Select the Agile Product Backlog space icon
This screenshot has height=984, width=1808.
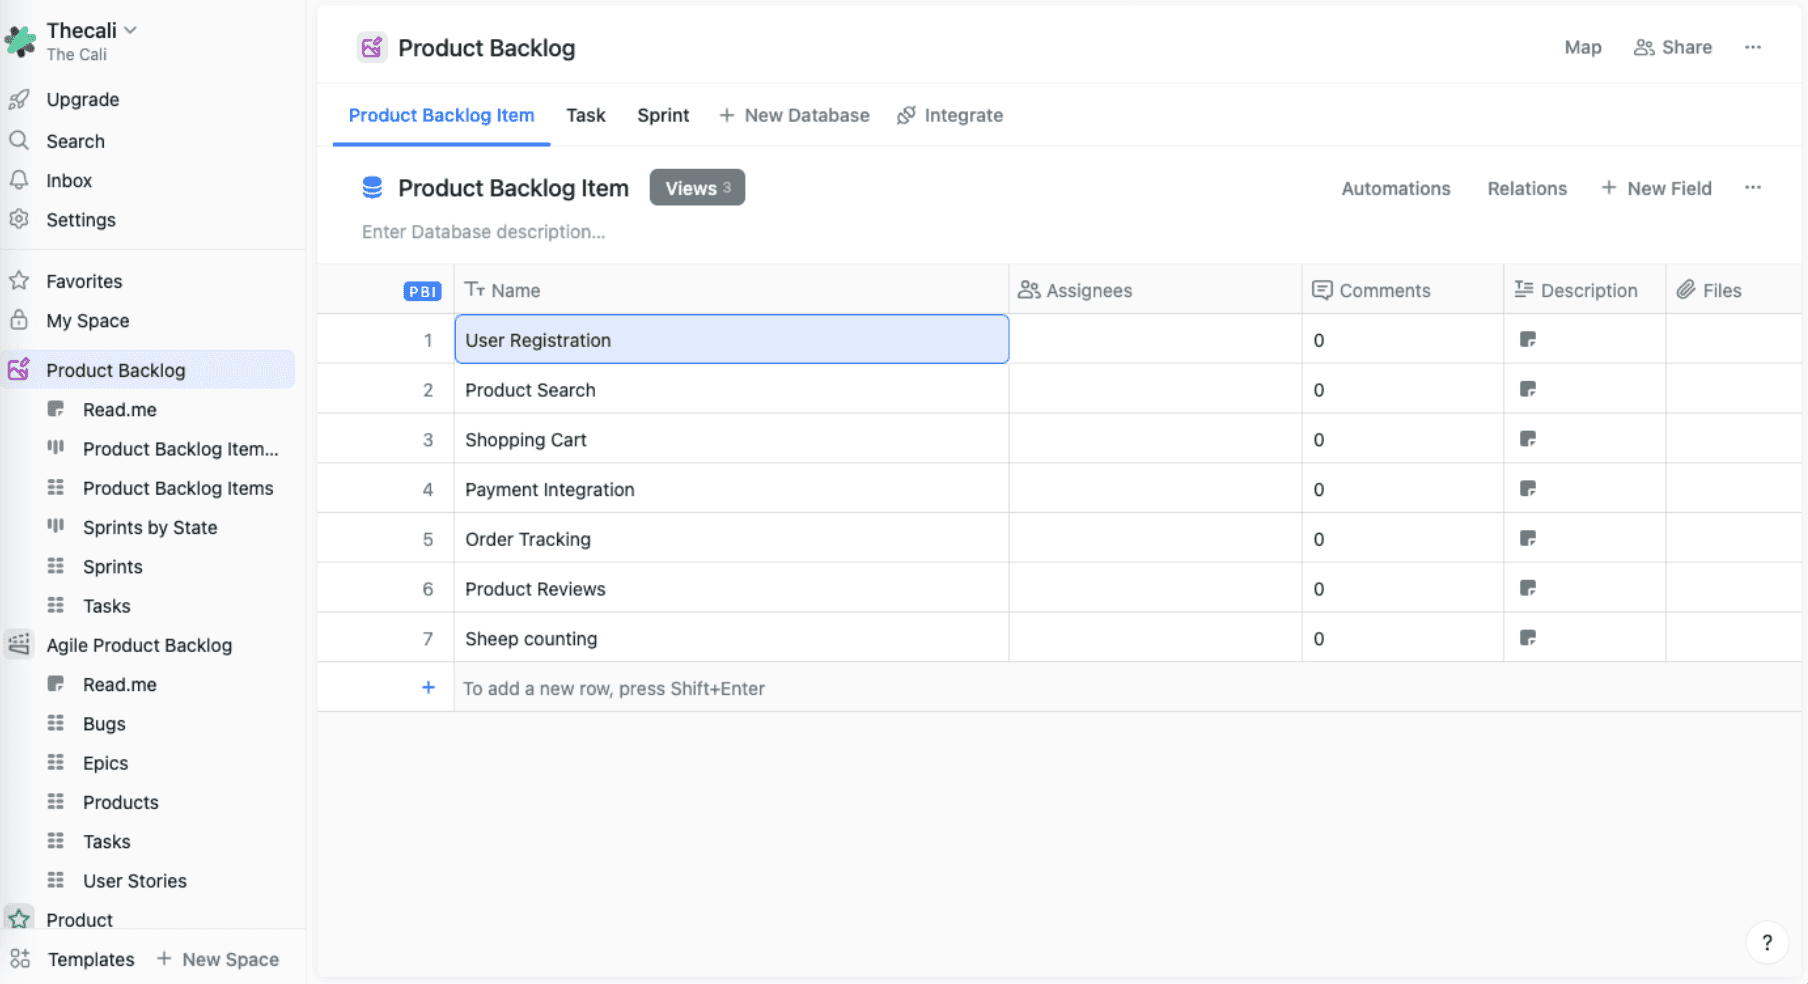pos(18,645)
